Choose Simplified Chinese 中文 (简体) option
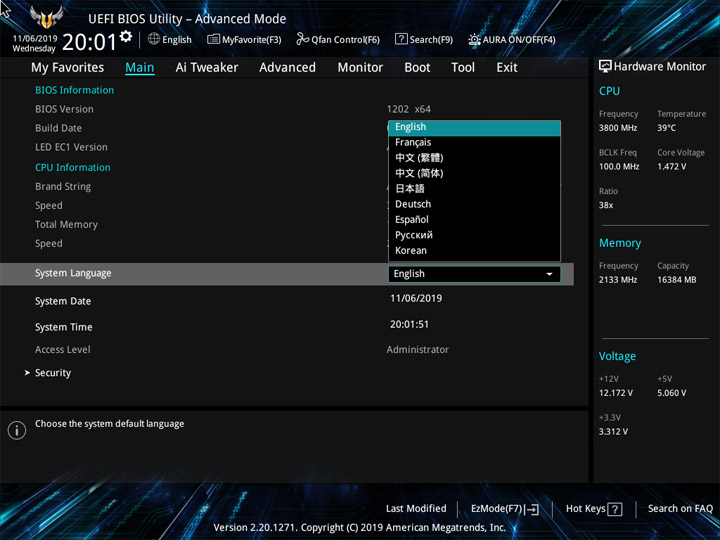Image resolution: width=720 pixels, height=540 pixels. point(474,173)
